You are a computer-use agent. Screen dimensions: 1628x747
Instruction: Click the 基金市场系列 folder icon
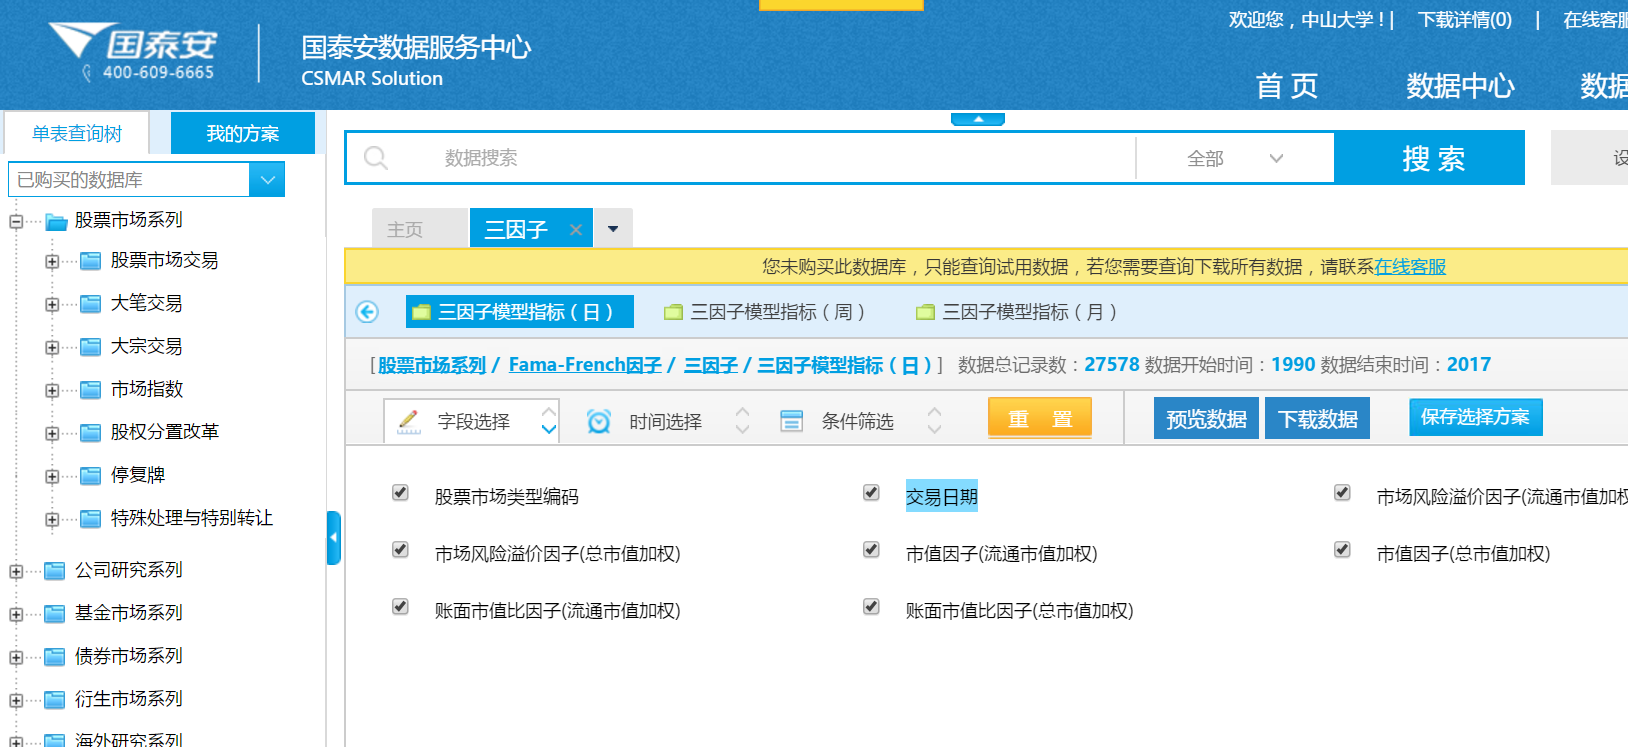point(56,614)
